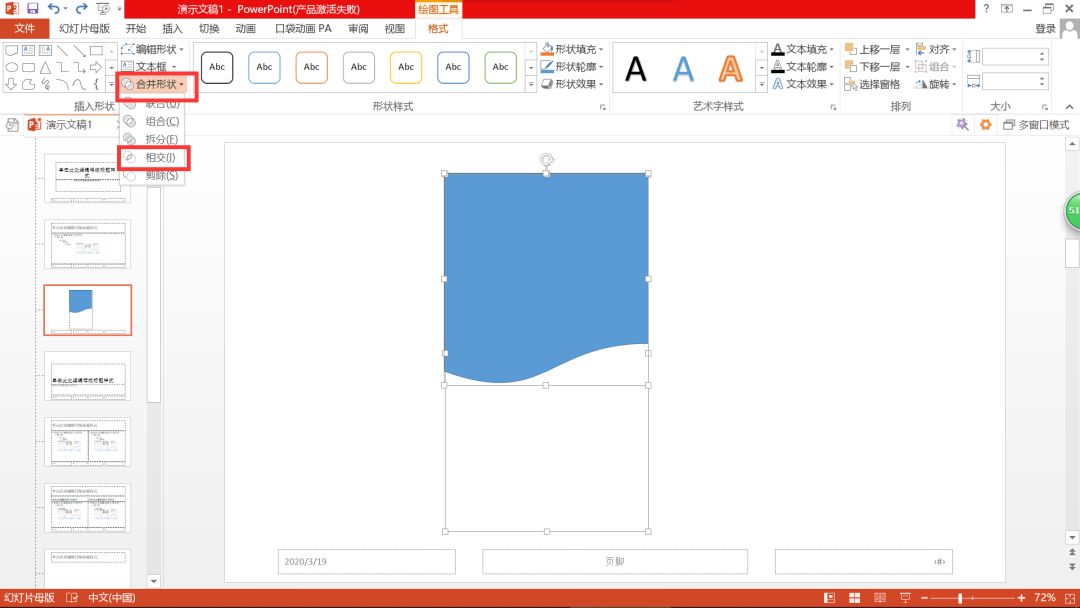Click Bring Forward (上移一层) button
The height and width of the screenshot is (608, 1080).
point(872,49)
